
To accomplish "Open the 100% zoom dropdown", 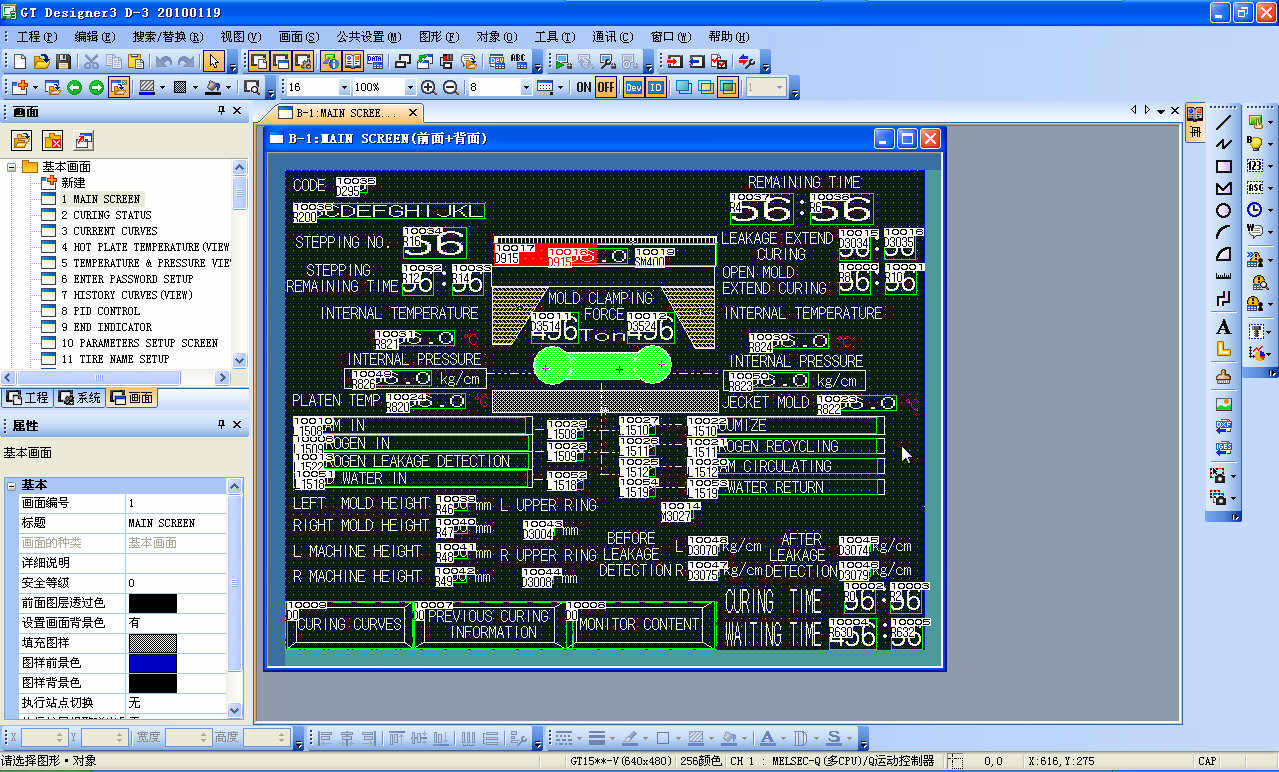I will tap(410, 88).
